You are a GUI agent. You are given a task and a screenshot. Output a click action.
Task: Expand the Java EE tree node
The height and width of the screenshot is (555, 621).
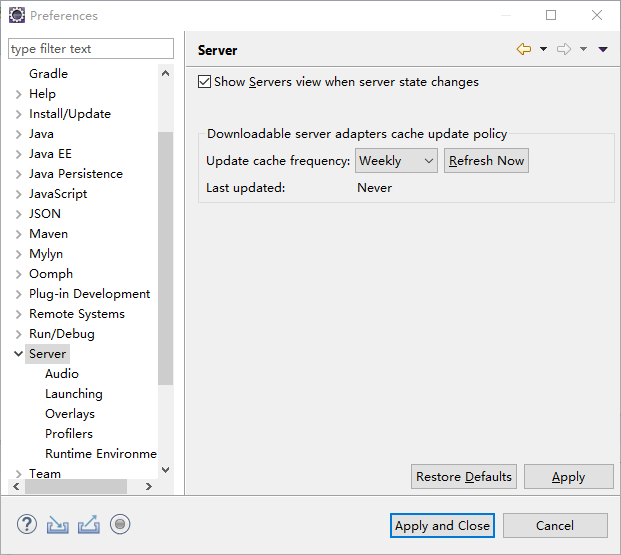18,154
